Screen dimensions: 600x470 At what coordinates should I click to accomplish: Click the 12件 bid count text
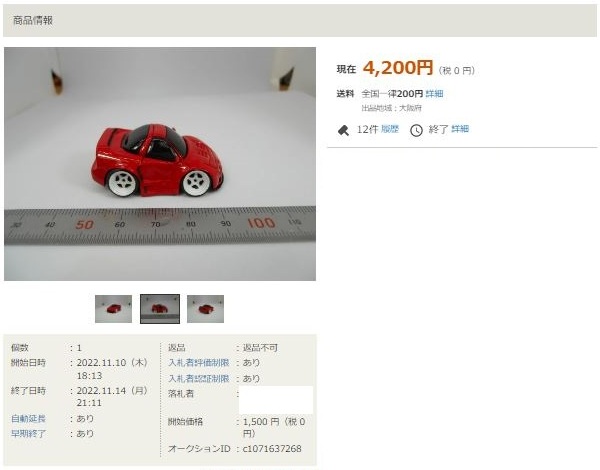coord(367,129)
